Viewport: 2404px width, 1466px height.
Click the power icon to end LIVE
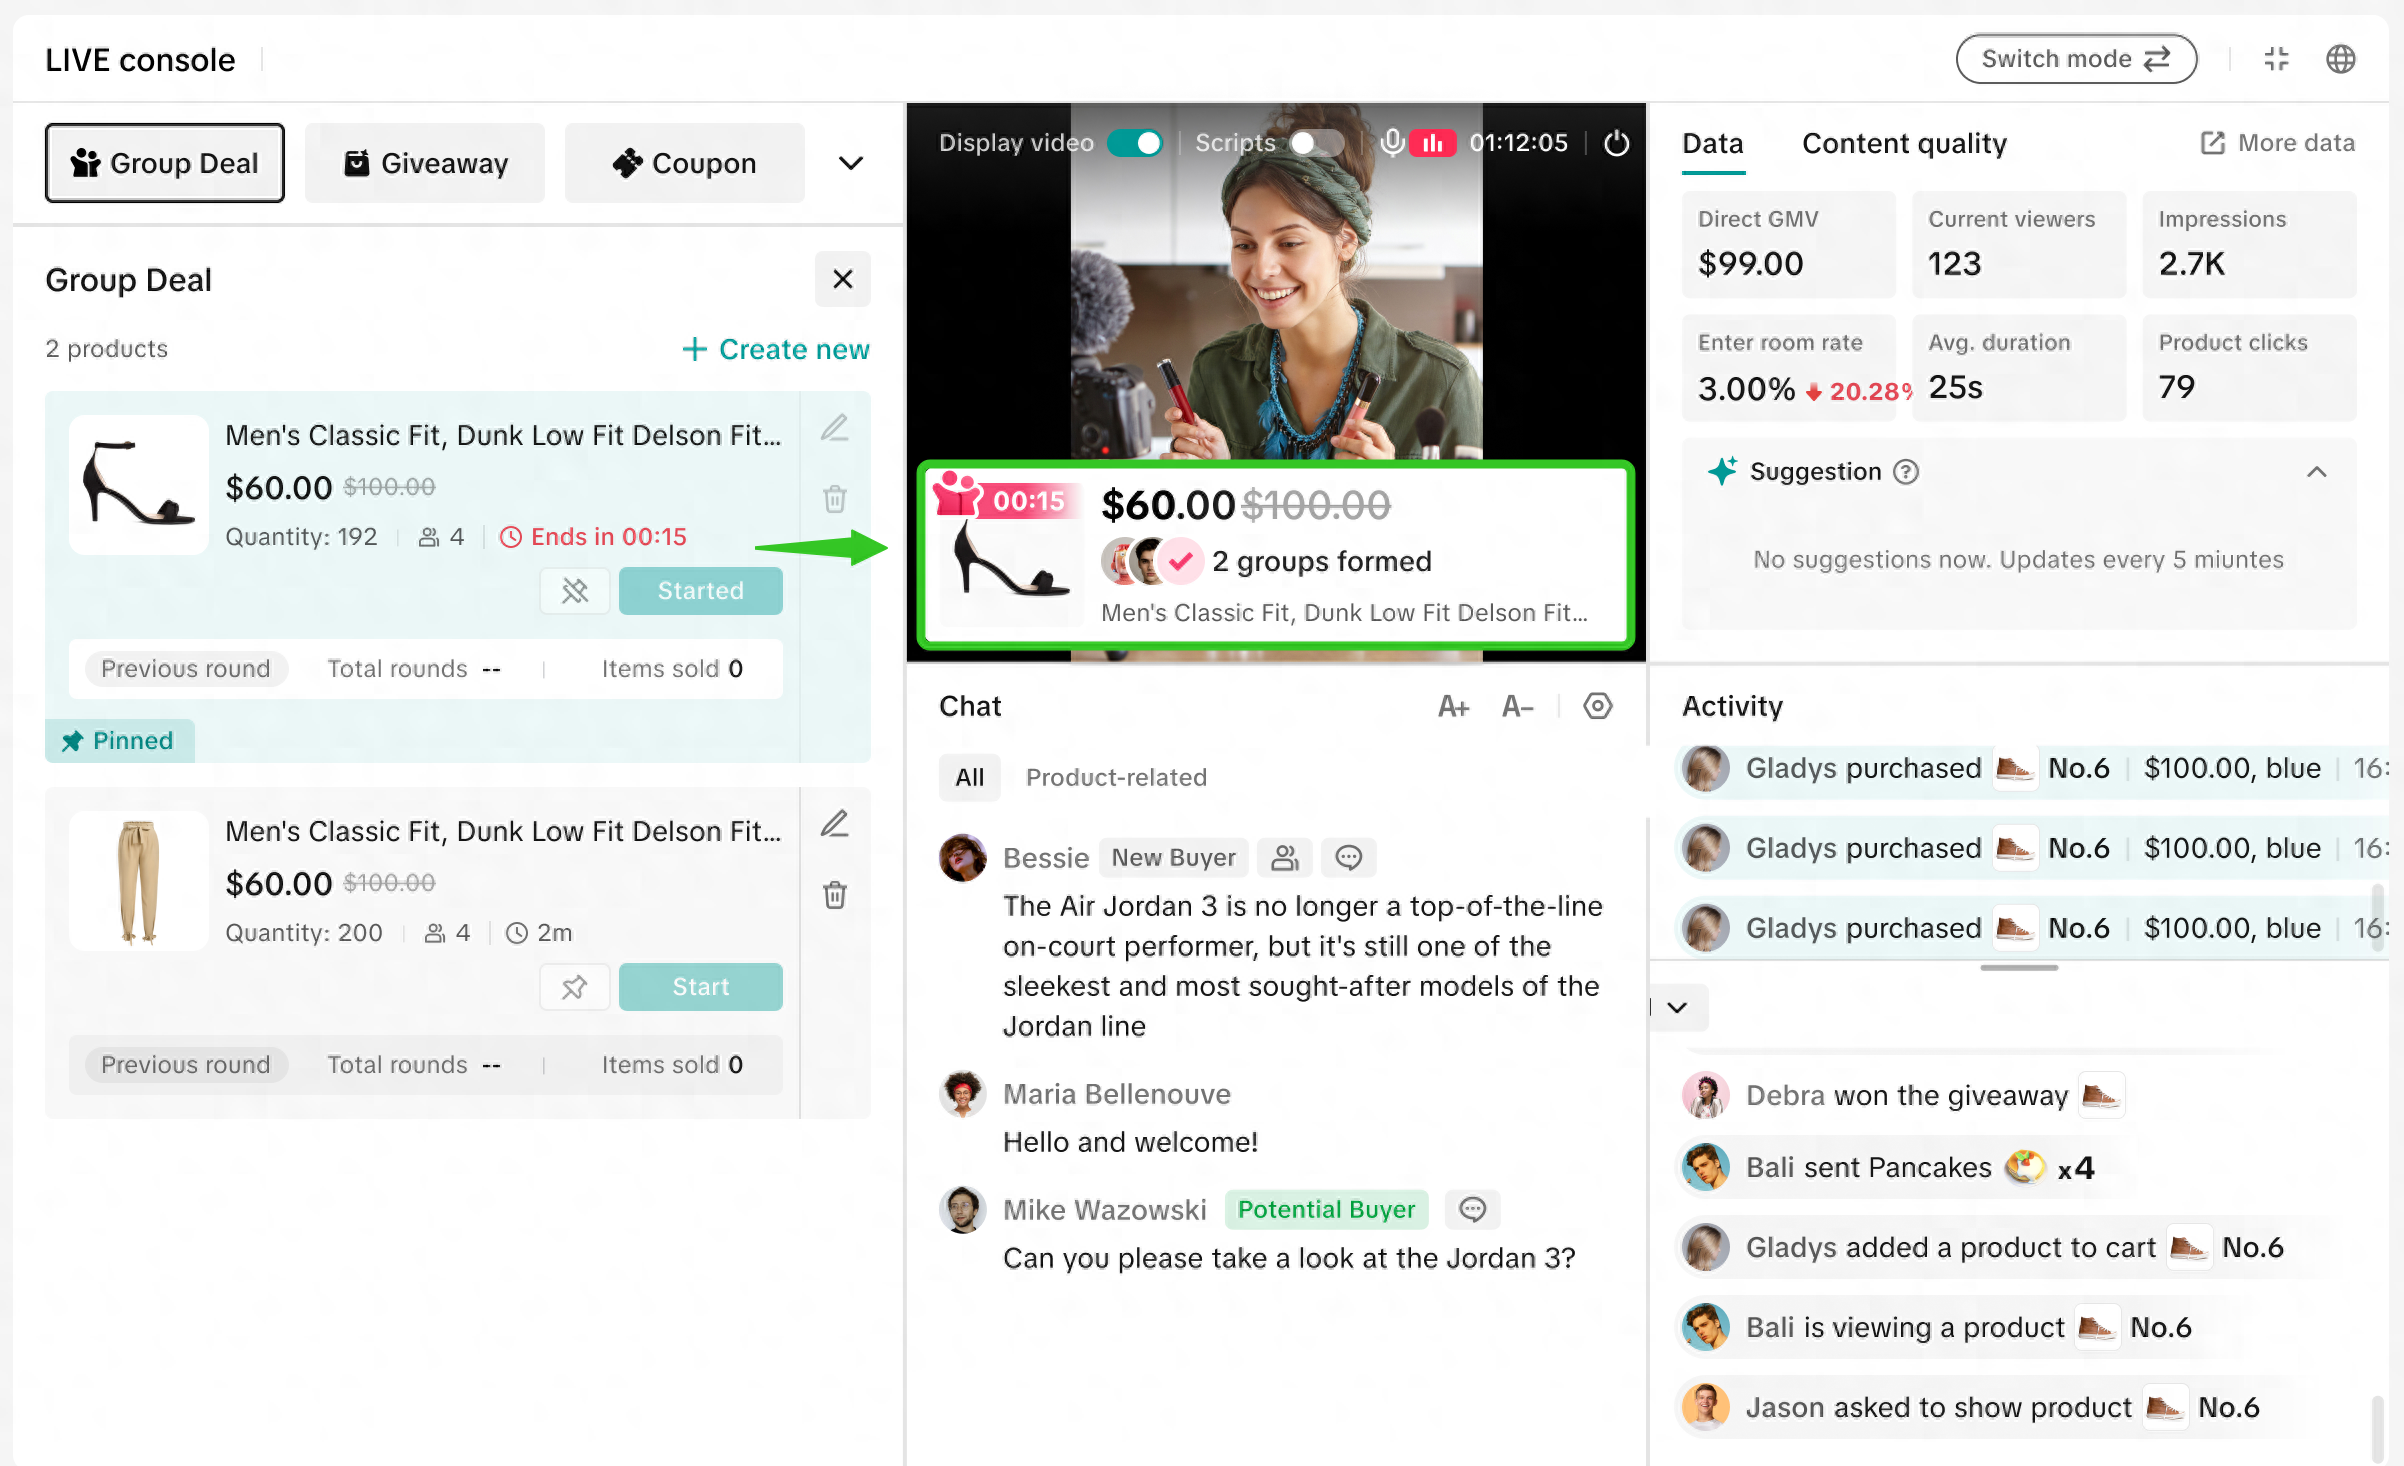tap(1616, 143)
